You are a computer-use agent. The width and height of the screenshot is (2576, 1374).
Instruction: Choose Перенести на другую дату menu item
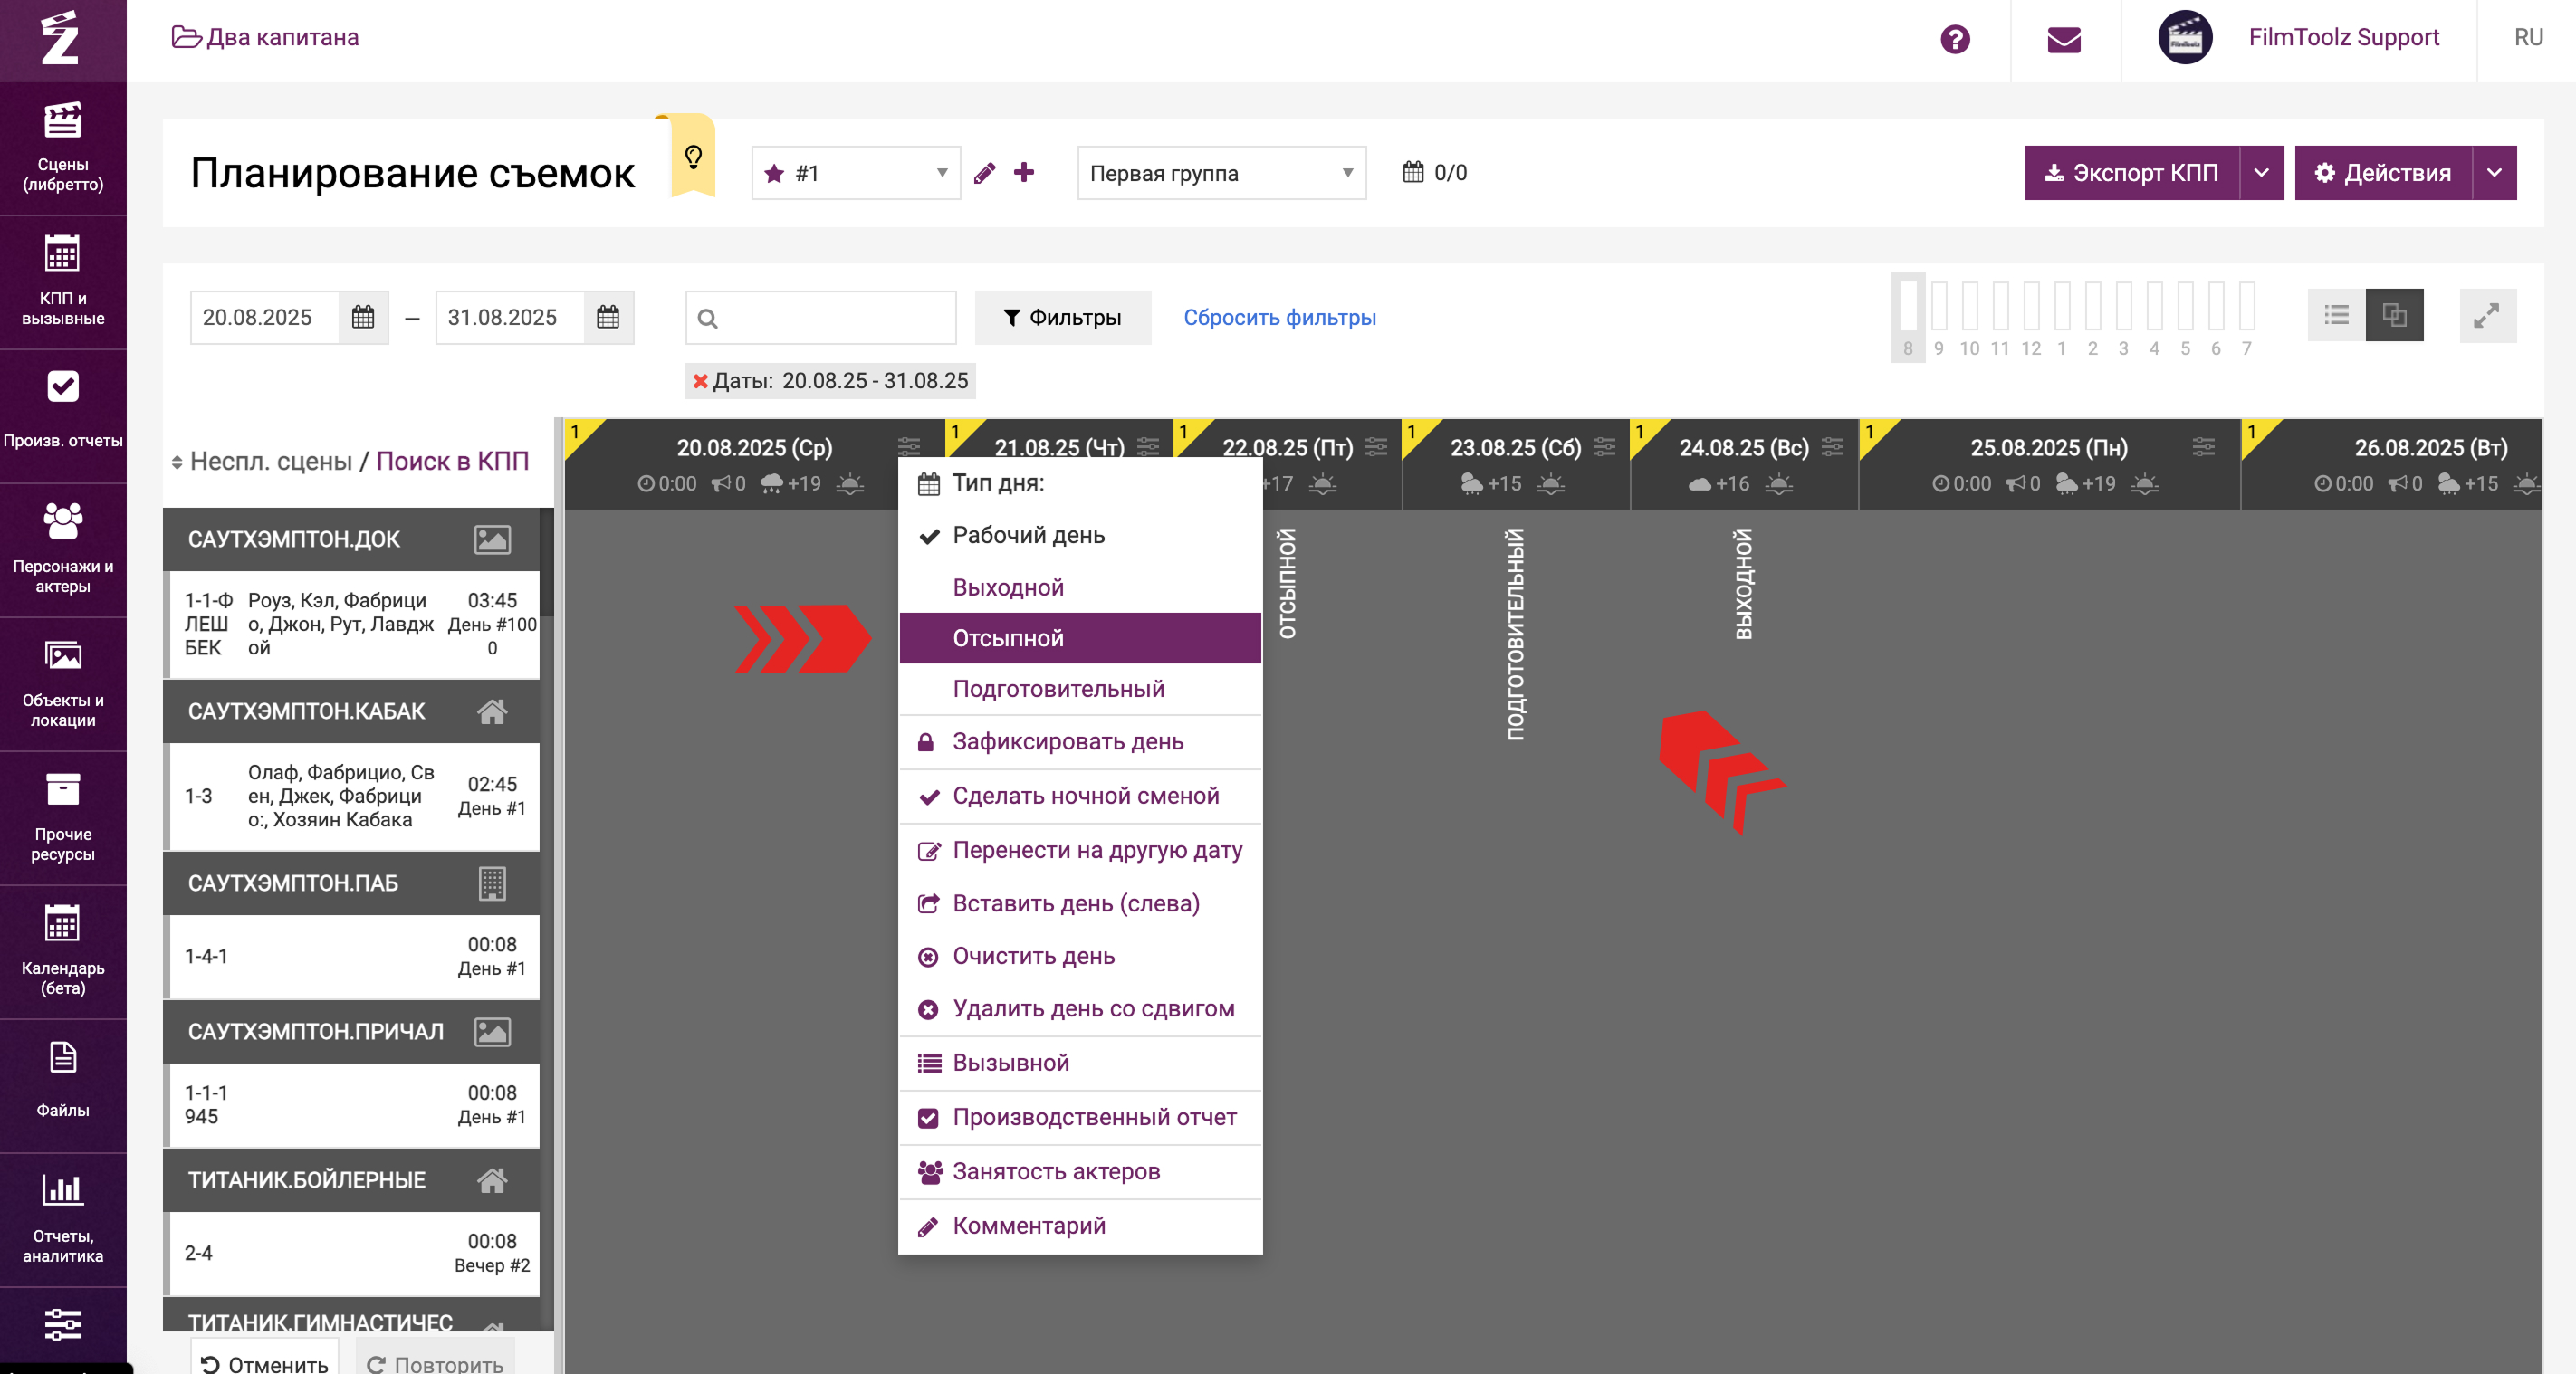1080,850
